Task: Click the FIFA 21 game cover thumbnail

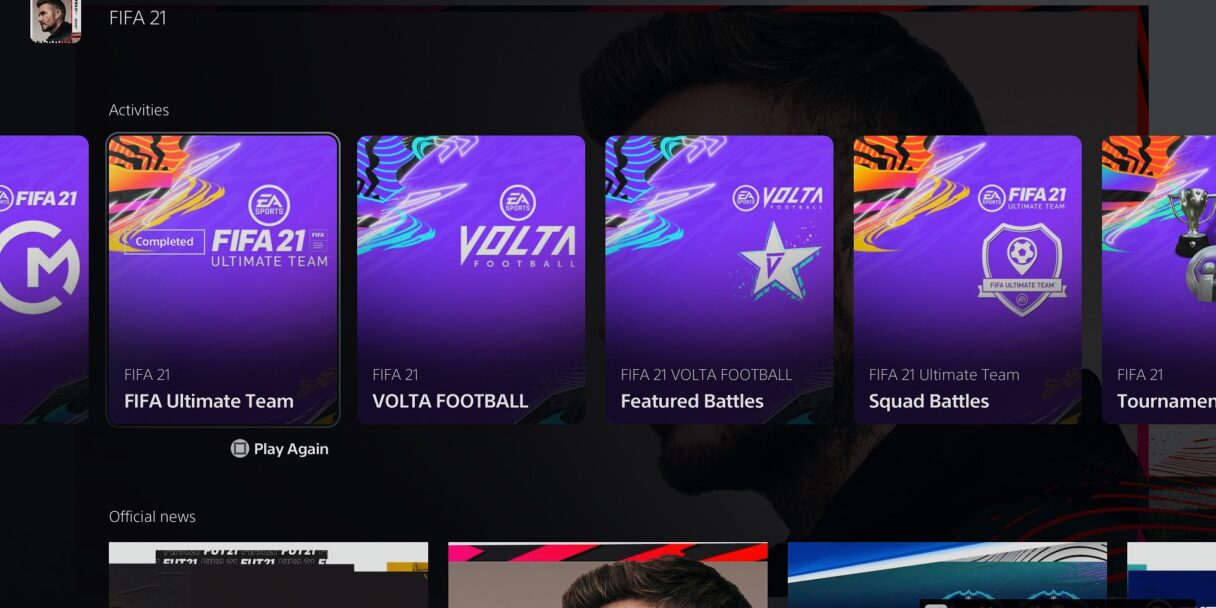Action: [55, 21]
